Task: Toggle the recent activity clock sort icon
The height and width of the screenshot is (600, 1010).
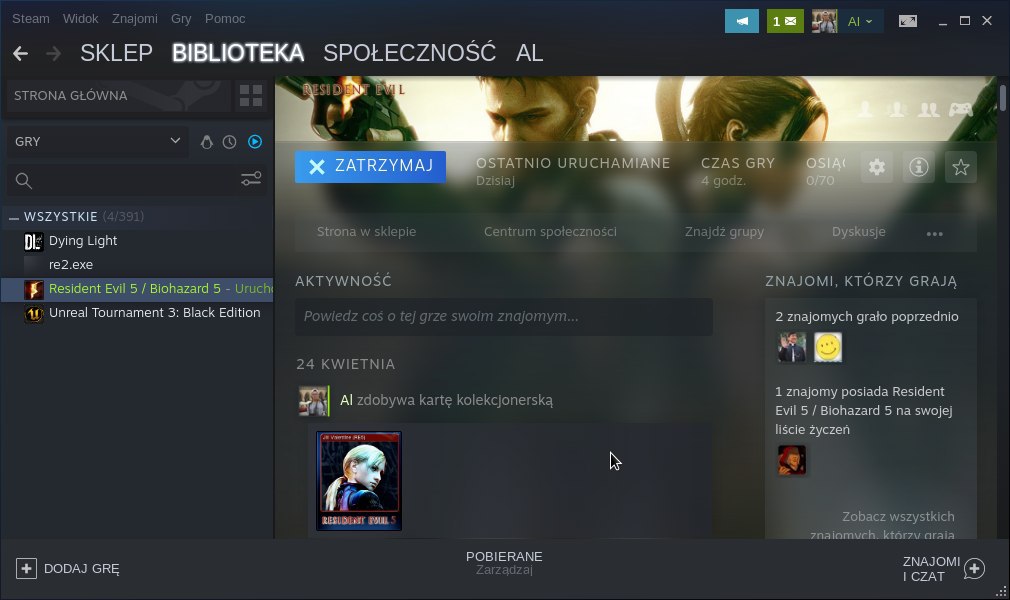Action: point(229,142)
